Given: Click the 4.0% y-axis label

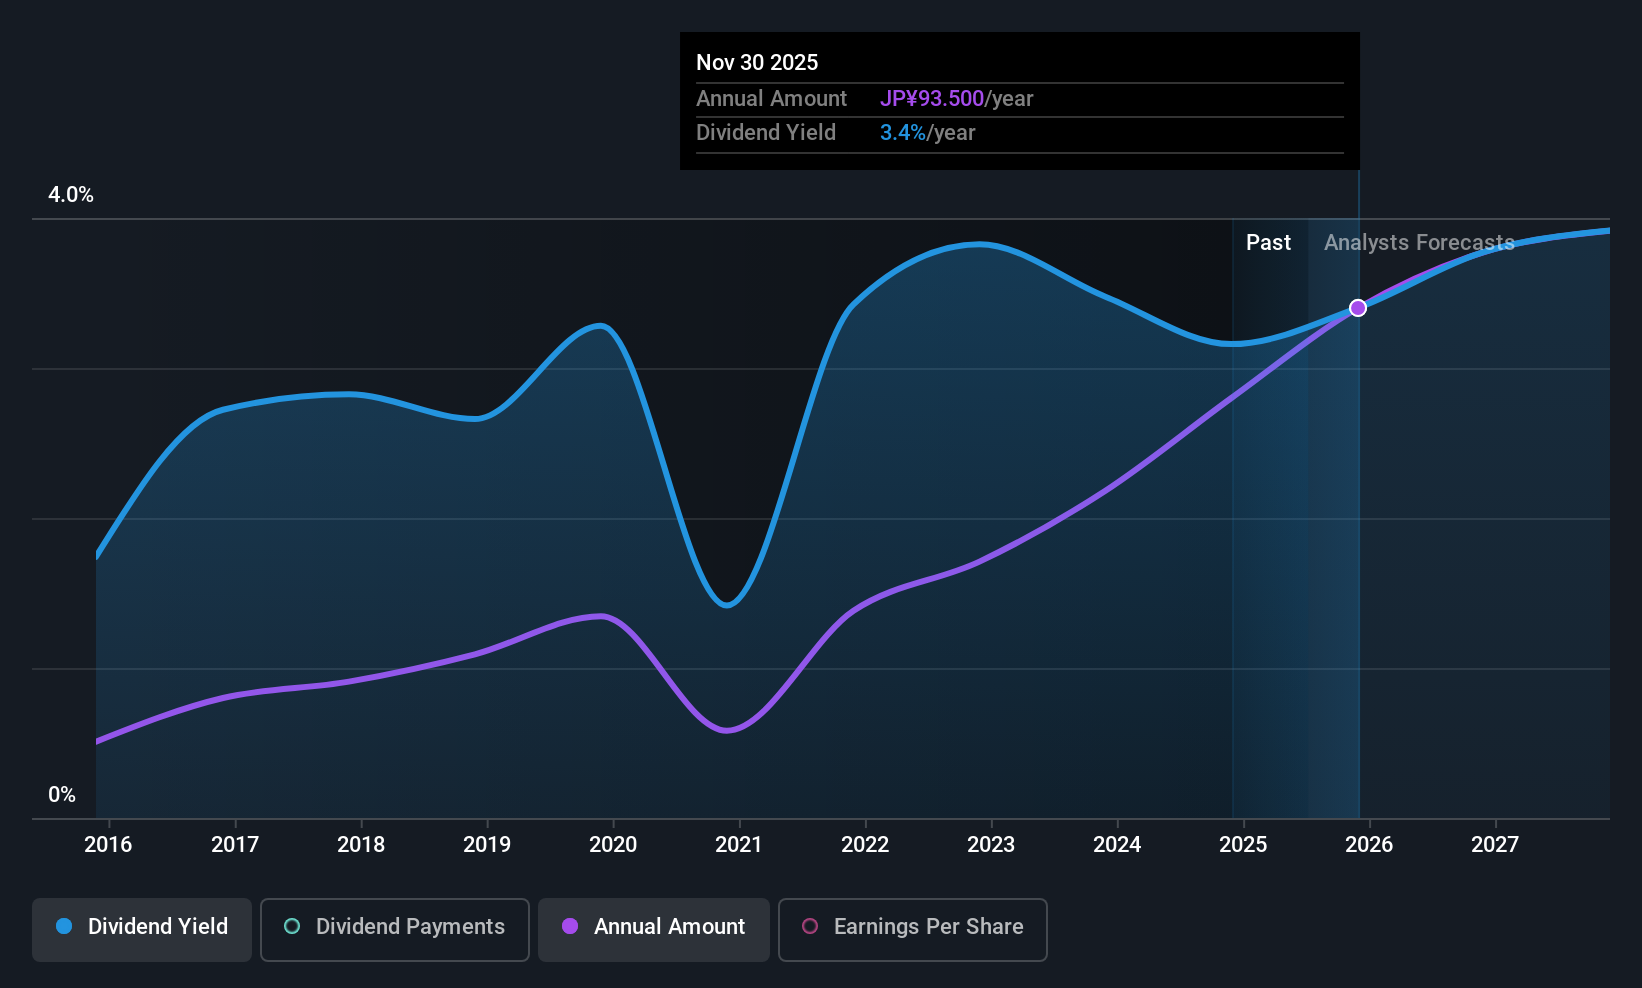Looking at the screenshot, I should point(71,195).
